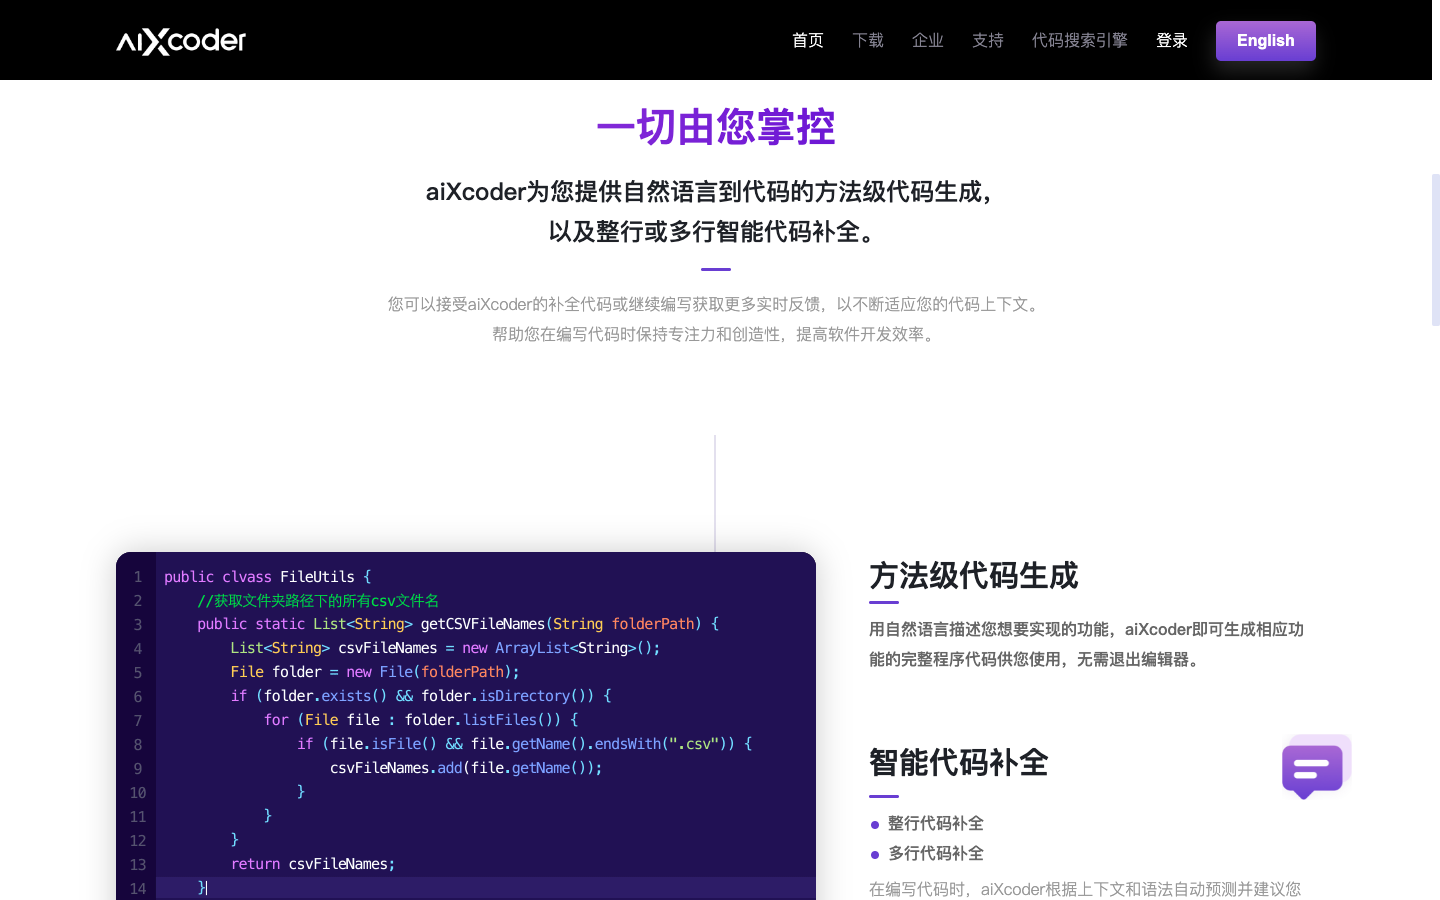This screenshot has width=1440, height=900.
Task: Select the 智能代码补全 heading
Action: (x=958, y=763)
